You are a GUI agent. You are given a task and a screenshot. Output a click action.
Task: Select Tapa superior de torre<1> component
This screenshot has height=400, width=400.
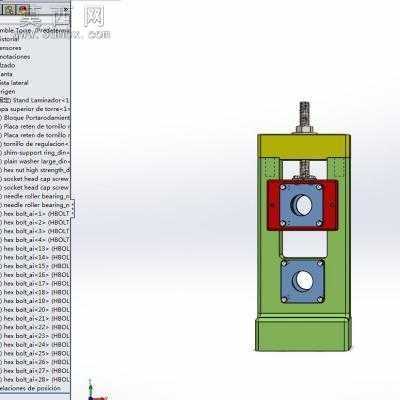[35, 109]
